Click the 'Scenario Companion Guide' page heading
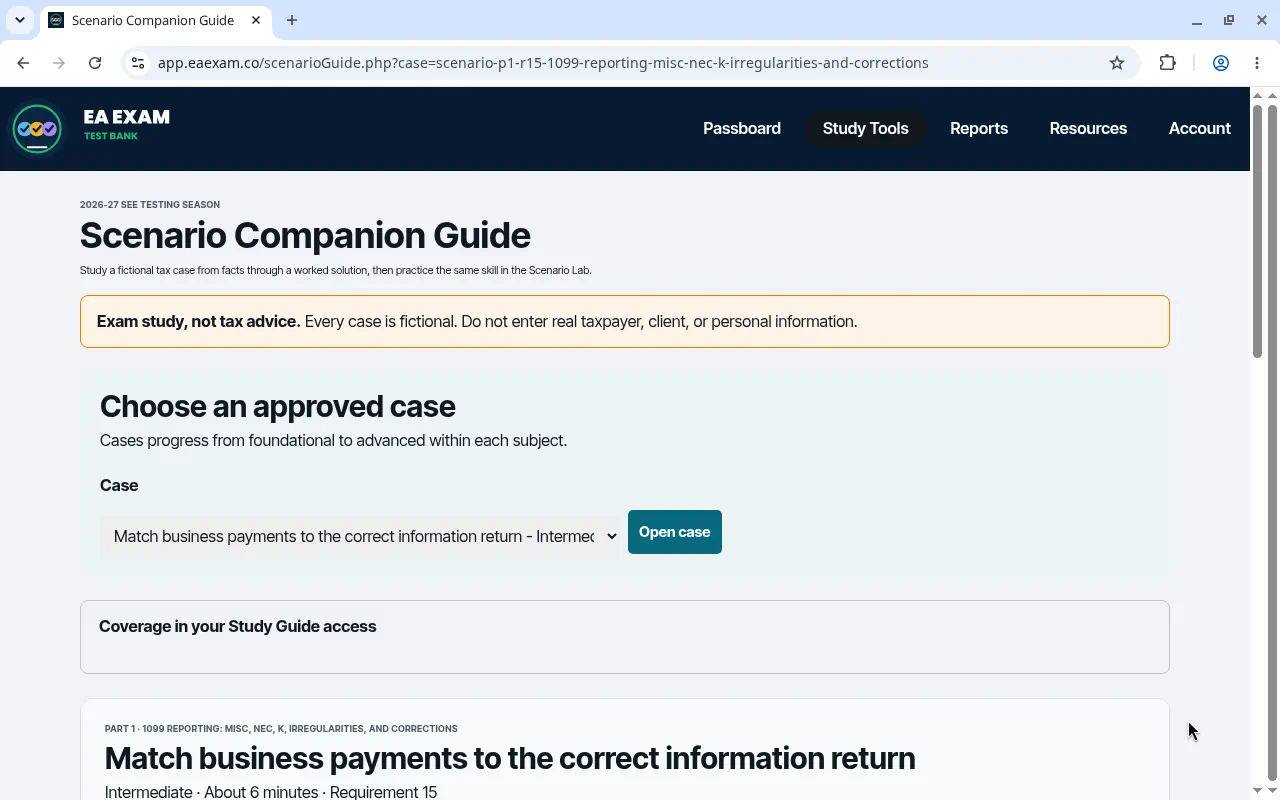Screen dimensions: 1280x800 pyautogui.click(x=305, y=235)
